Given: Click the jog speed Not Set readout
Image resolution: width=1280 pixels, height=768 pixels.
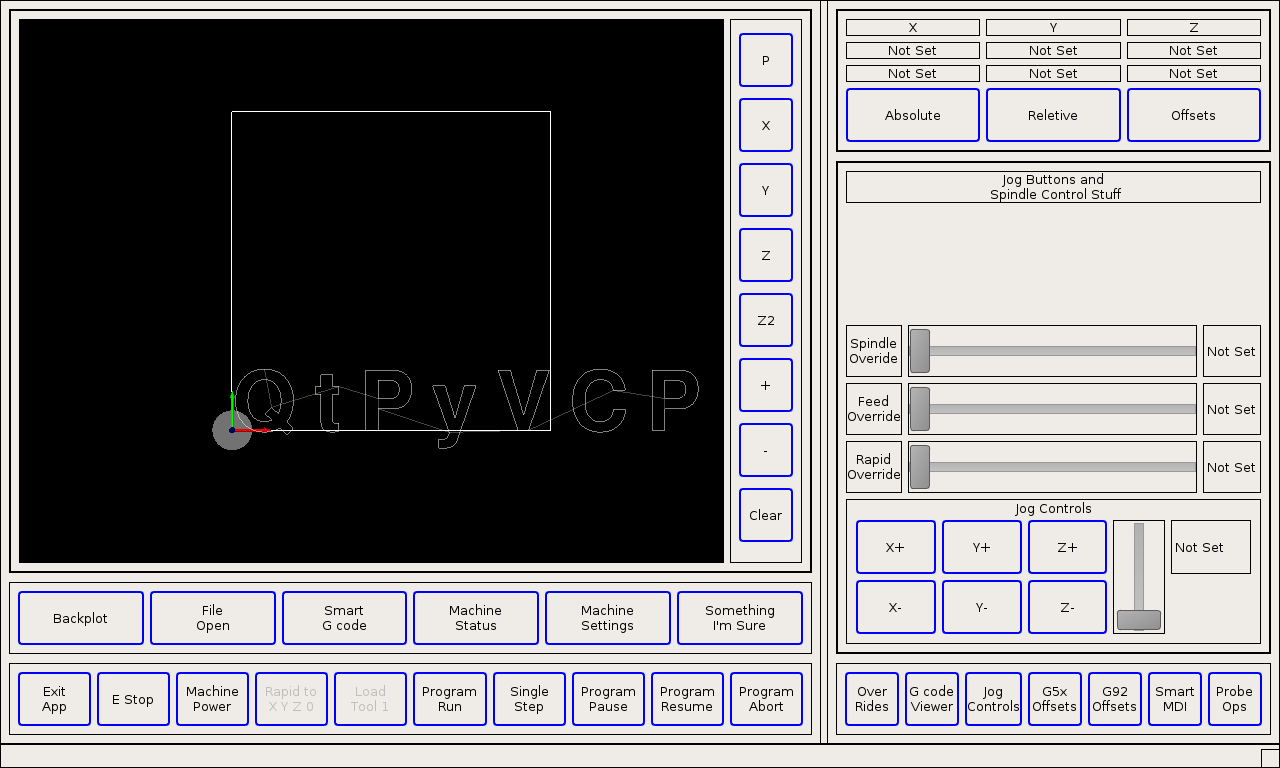Looking at the screenshot, I should click(1210, 547).
